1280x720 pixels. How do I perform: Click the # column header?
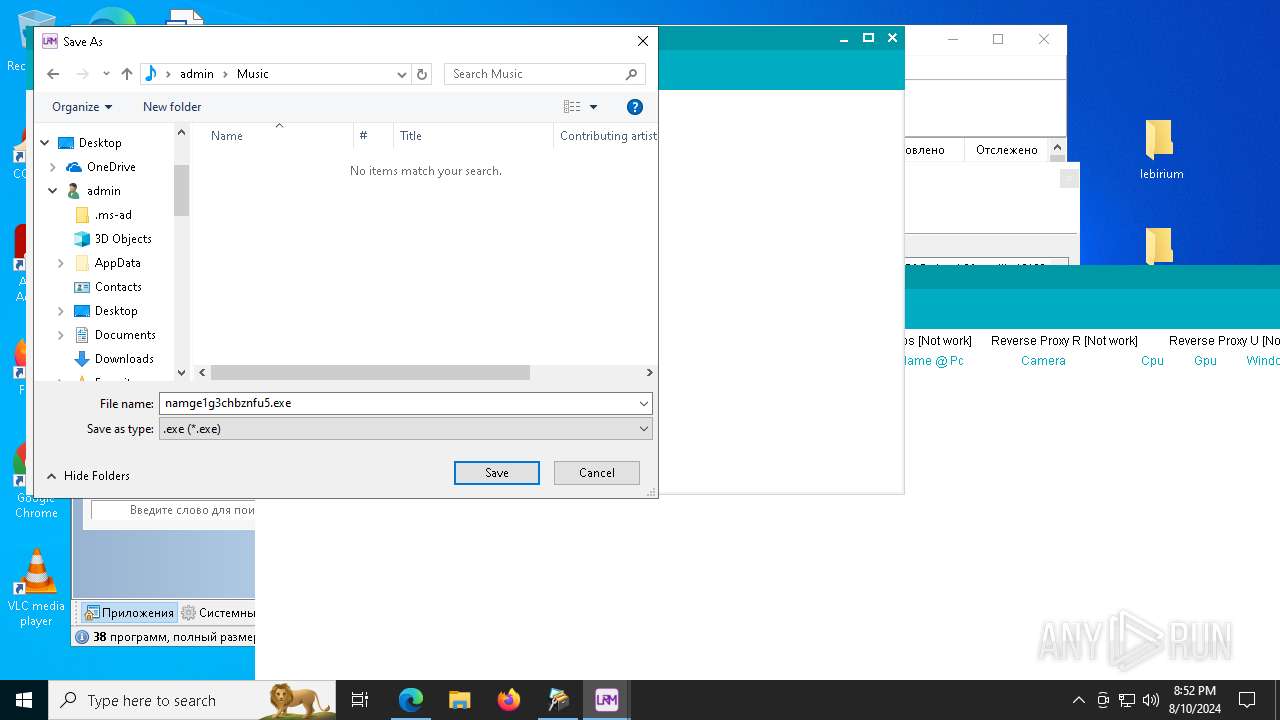pyautogui.click(x=373, y=136)
